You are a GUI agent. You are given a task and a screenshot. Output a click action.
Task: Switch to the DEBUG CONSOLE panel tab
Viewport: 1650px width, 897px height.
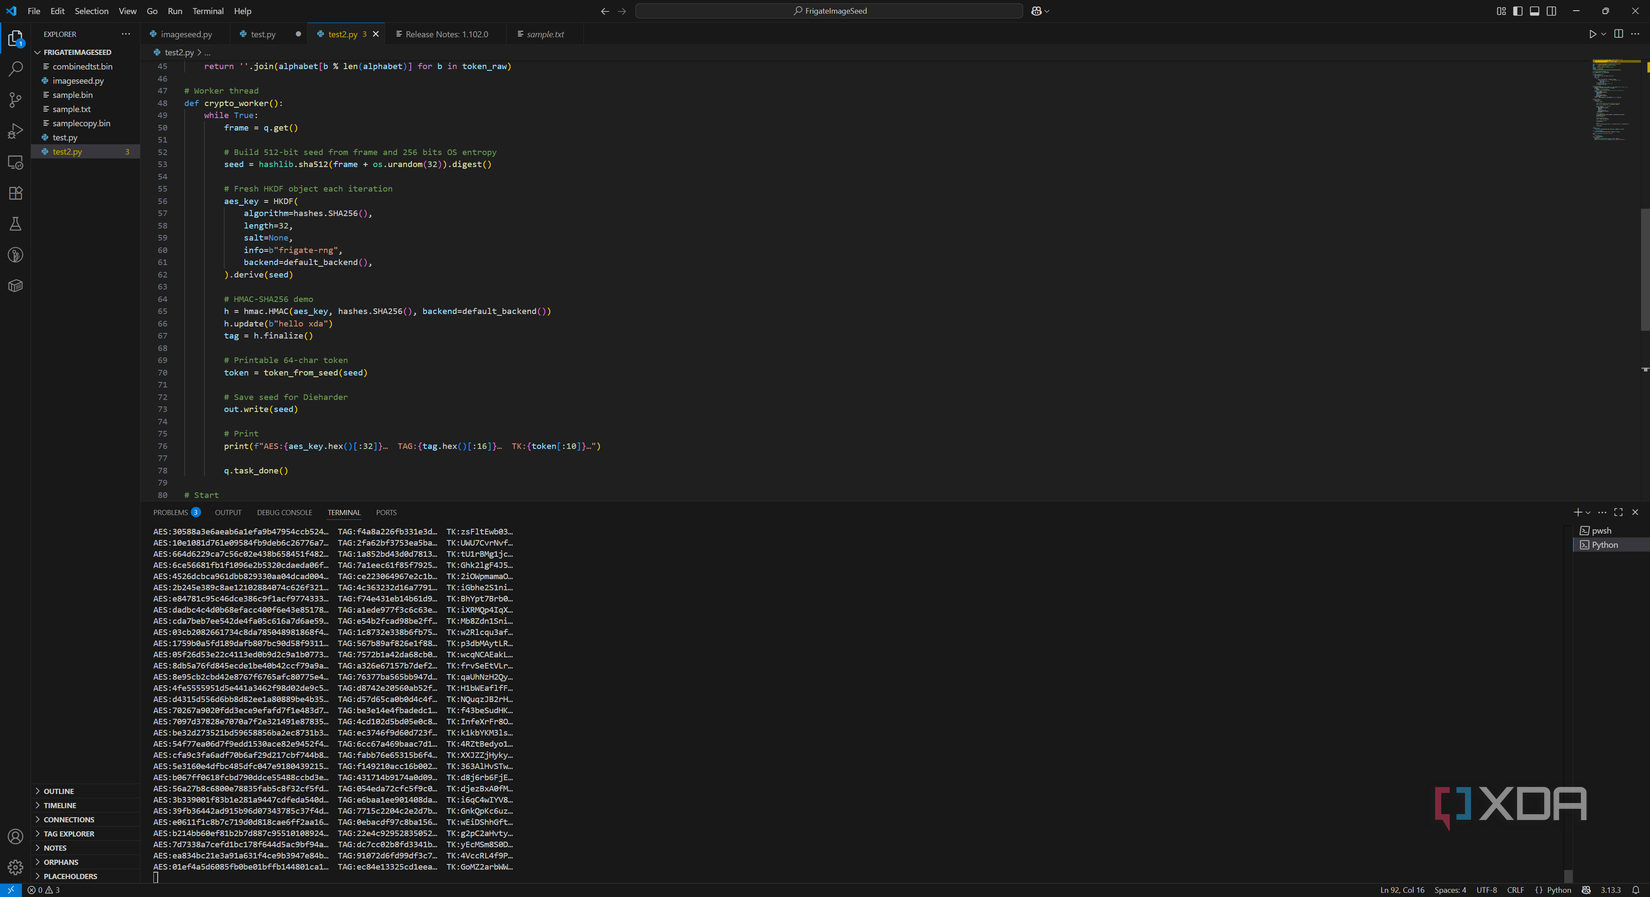coord(284,512)
